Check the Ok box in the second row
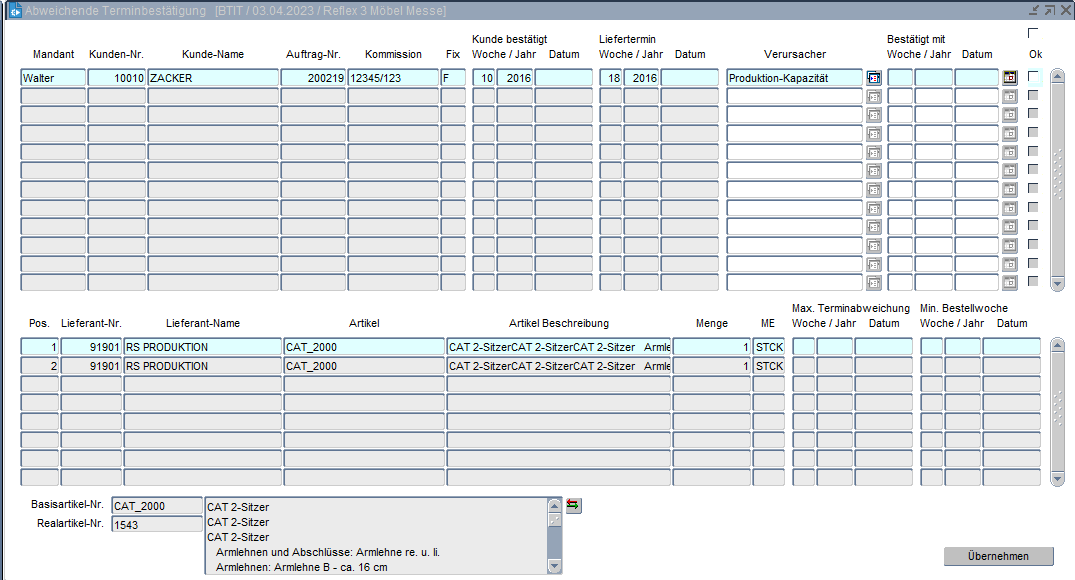This screenshot has width=1075, height=580. click(1033, 96)
